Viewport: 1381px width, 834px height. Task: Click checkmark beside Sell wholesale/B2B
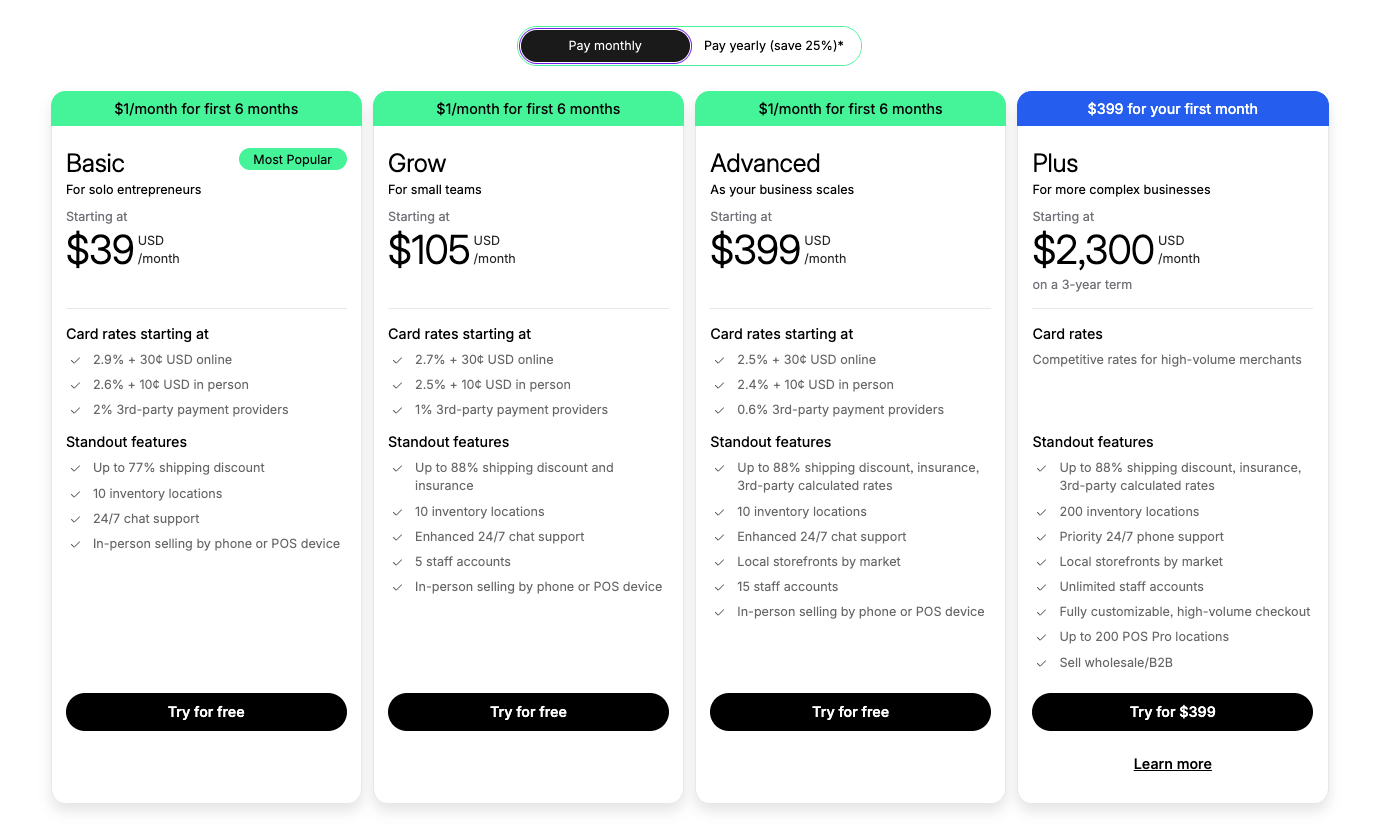tap(1041, 663)
